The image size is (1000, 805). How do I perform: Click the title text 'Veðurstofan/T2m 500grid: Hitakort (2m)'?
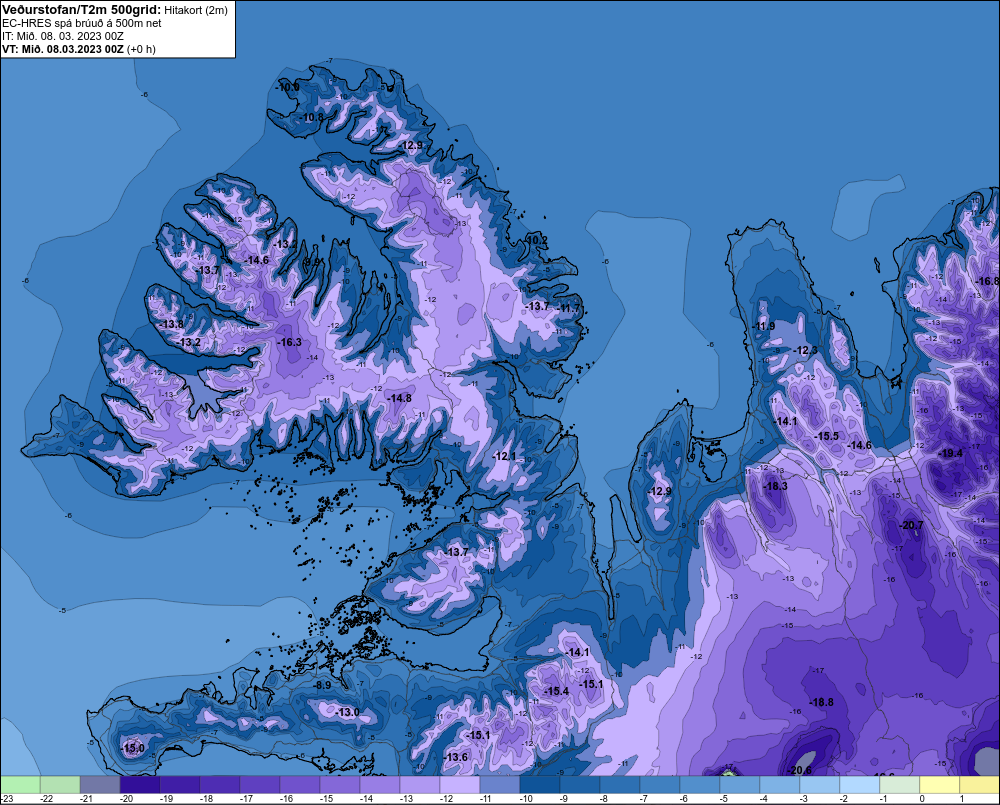pyautogui.click(x=115, y=10)
